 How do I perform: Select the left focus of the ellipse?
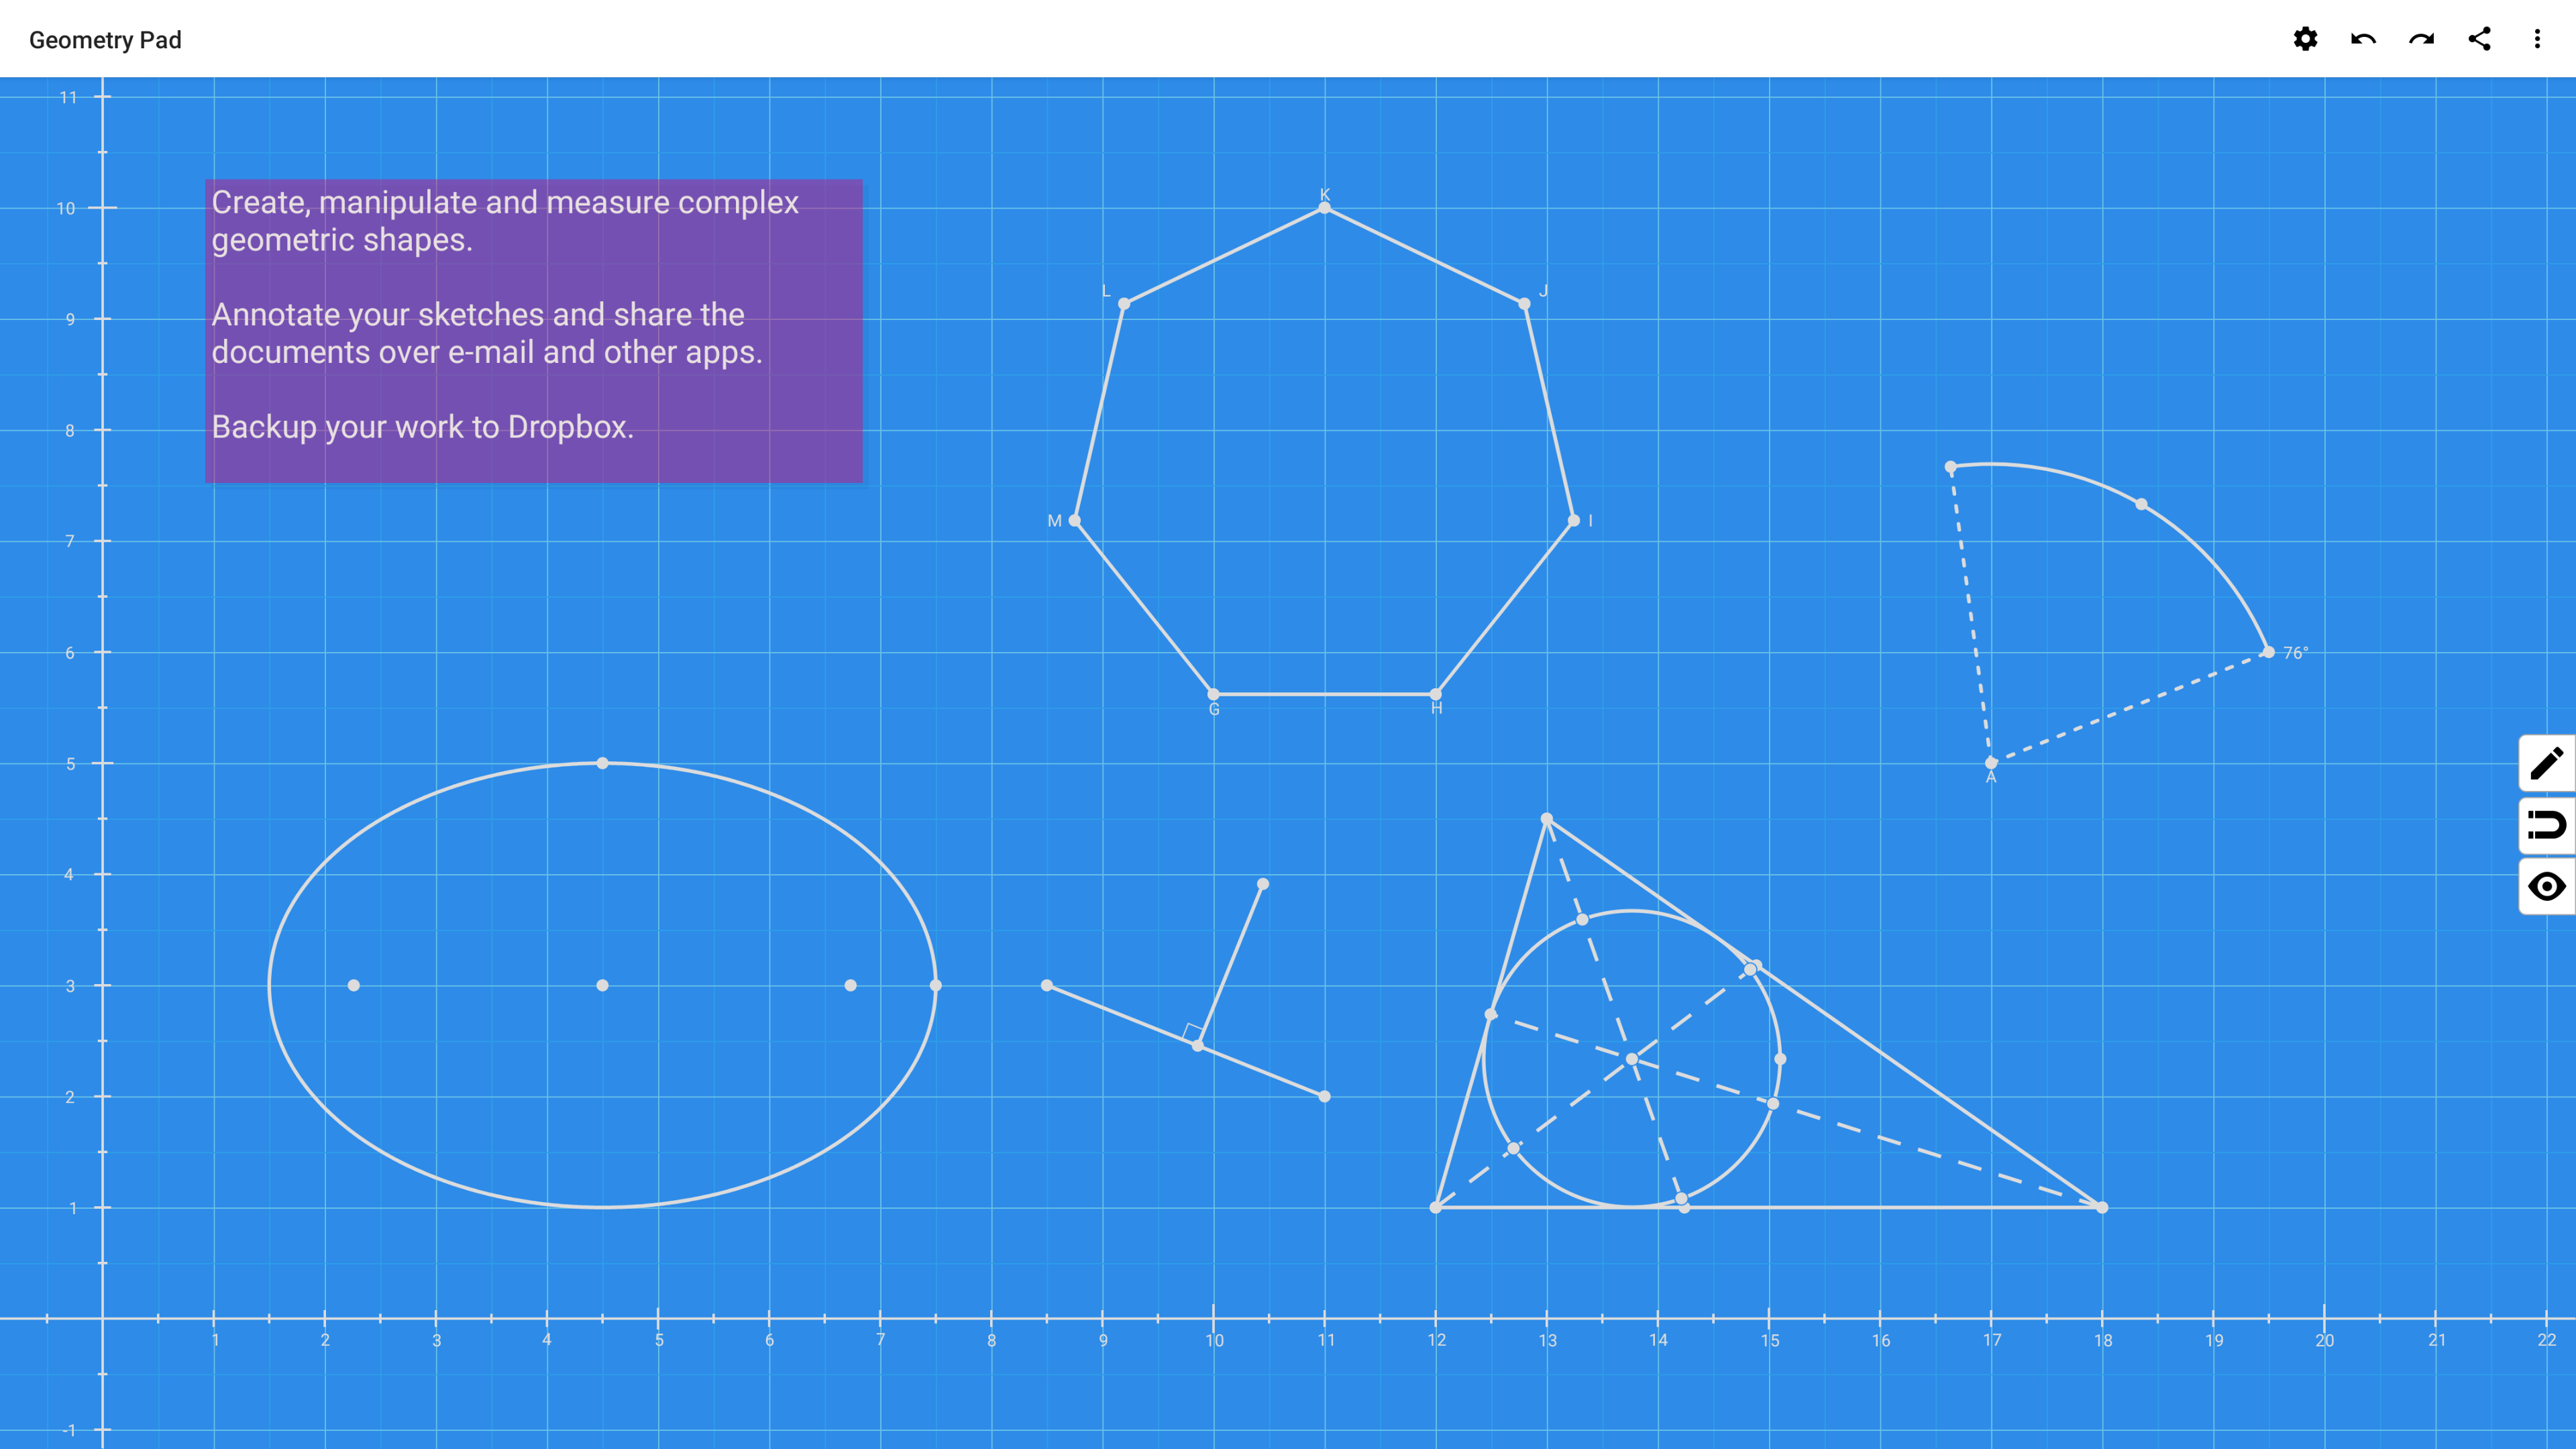point(354,985)
